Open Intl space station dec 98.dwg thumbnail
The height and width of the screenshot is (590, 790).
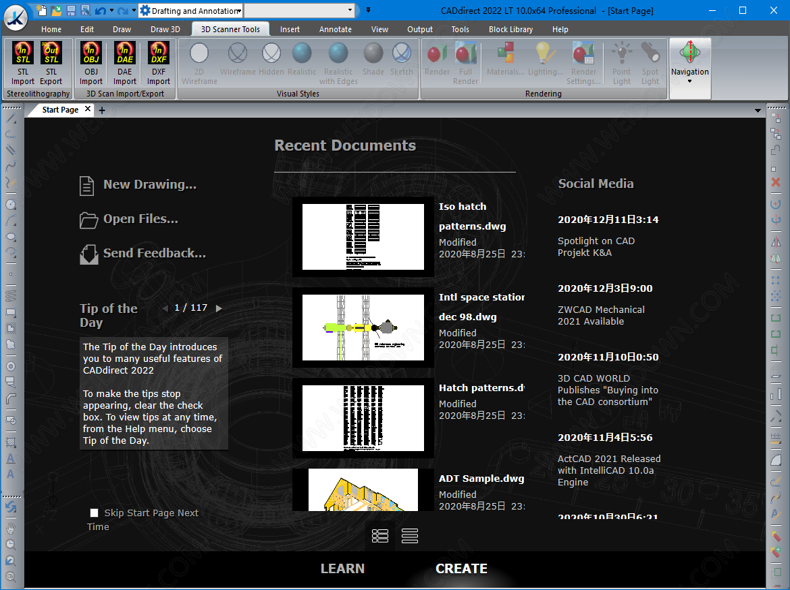(x=363, y=327)
